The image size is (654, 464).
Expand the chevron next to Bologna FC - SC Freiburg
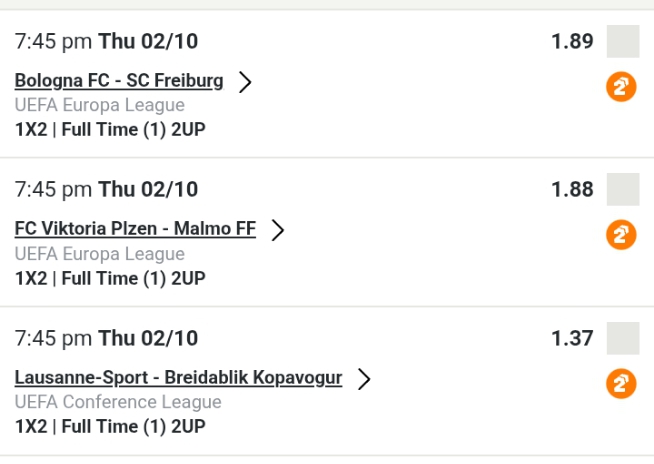click(x=245, y=82)
